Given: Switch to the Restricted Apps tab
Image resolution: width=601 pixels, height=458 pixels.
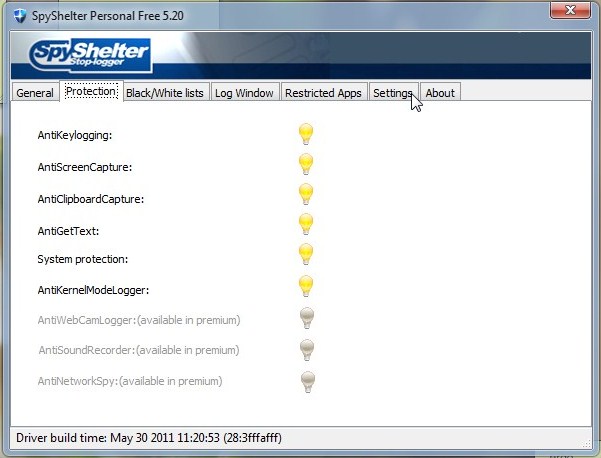Looking at the screenshot, I should point(323,93).
